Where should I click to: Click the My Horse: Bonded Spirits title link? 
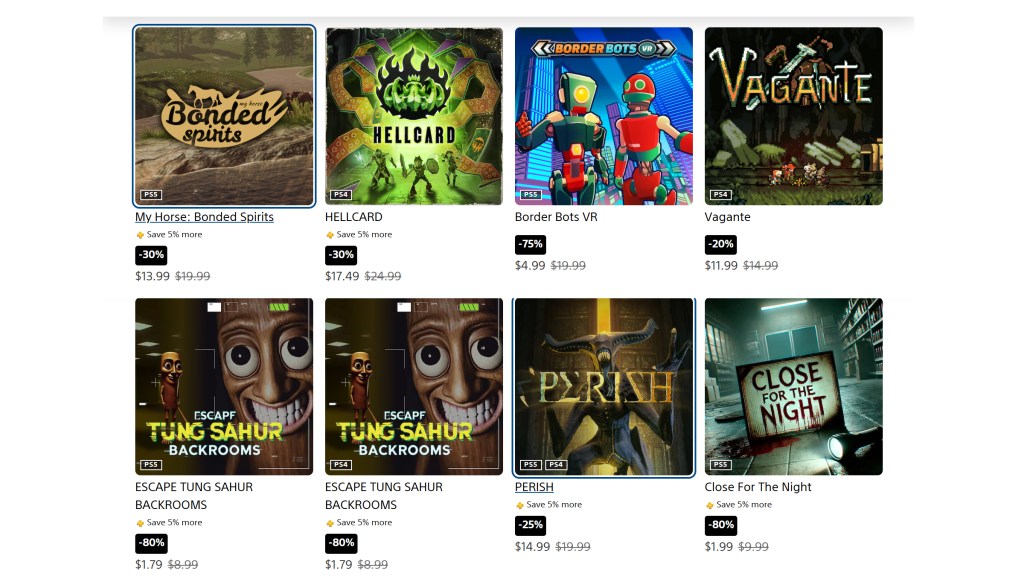pyautogui.click(x=204, y=217)
